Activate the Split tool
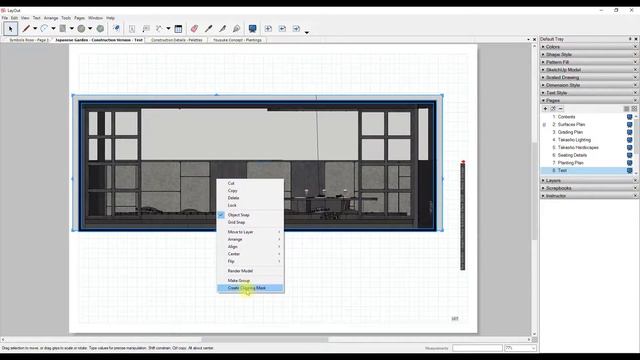Screen dimensions: 640x360 [x=222, y=29]
